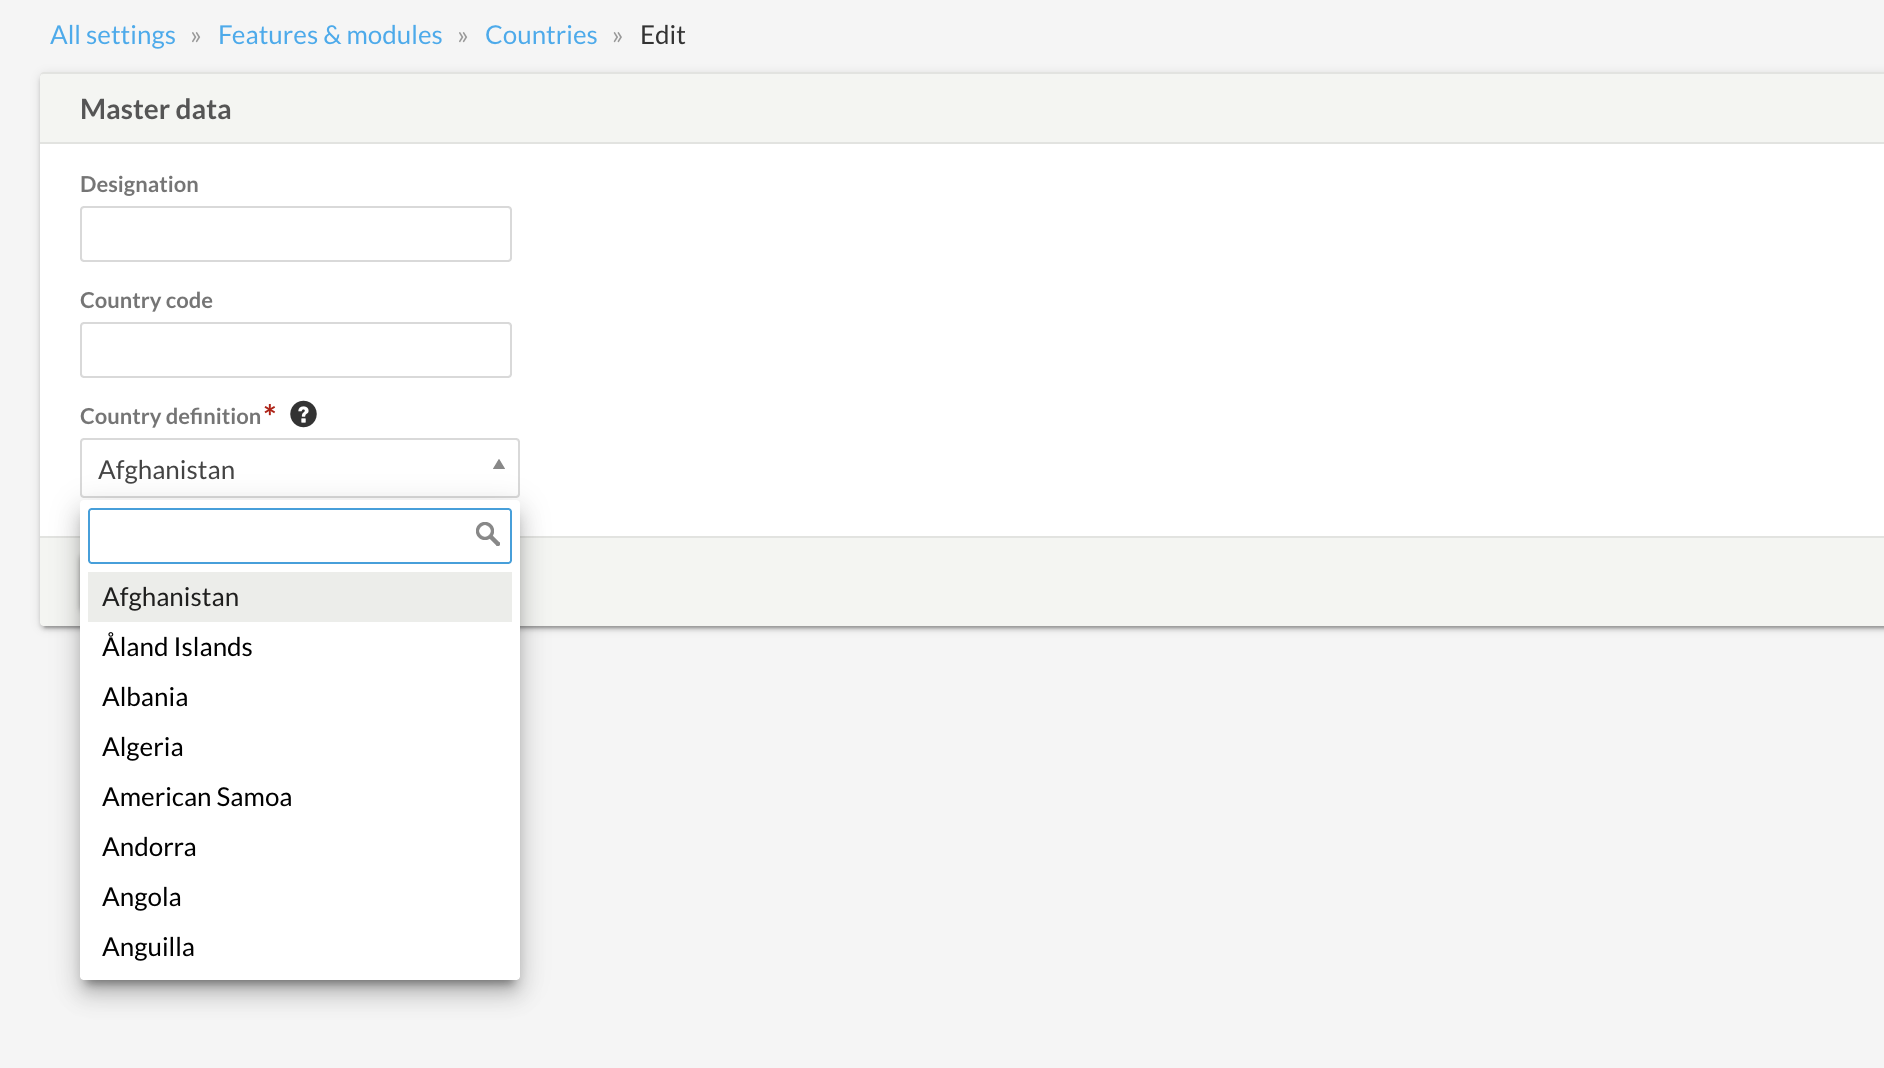Go to All settings breadcrumb
Viewport: 1884px width, 1068px height.
pyautogui.click(x=113, y=35)
